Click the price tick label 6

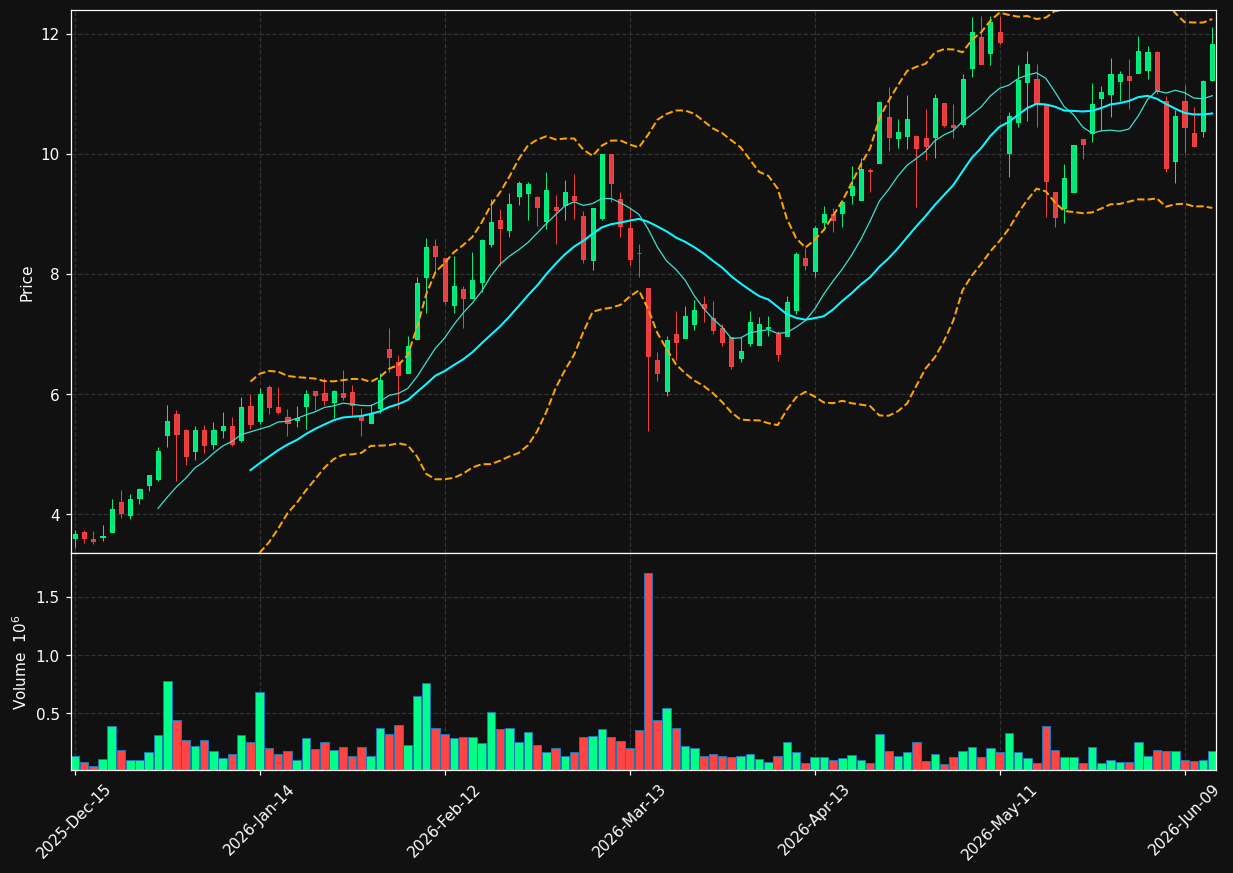tap(56, 395)
